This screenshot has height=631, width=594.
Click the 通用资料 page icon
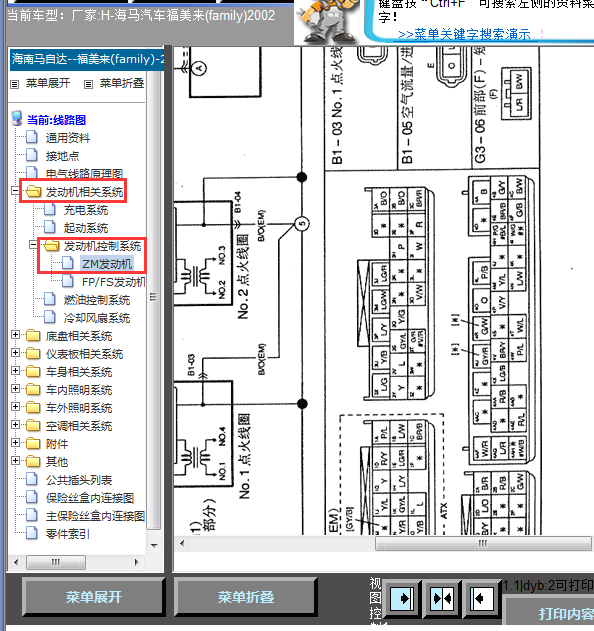click(x=32, y=138)
